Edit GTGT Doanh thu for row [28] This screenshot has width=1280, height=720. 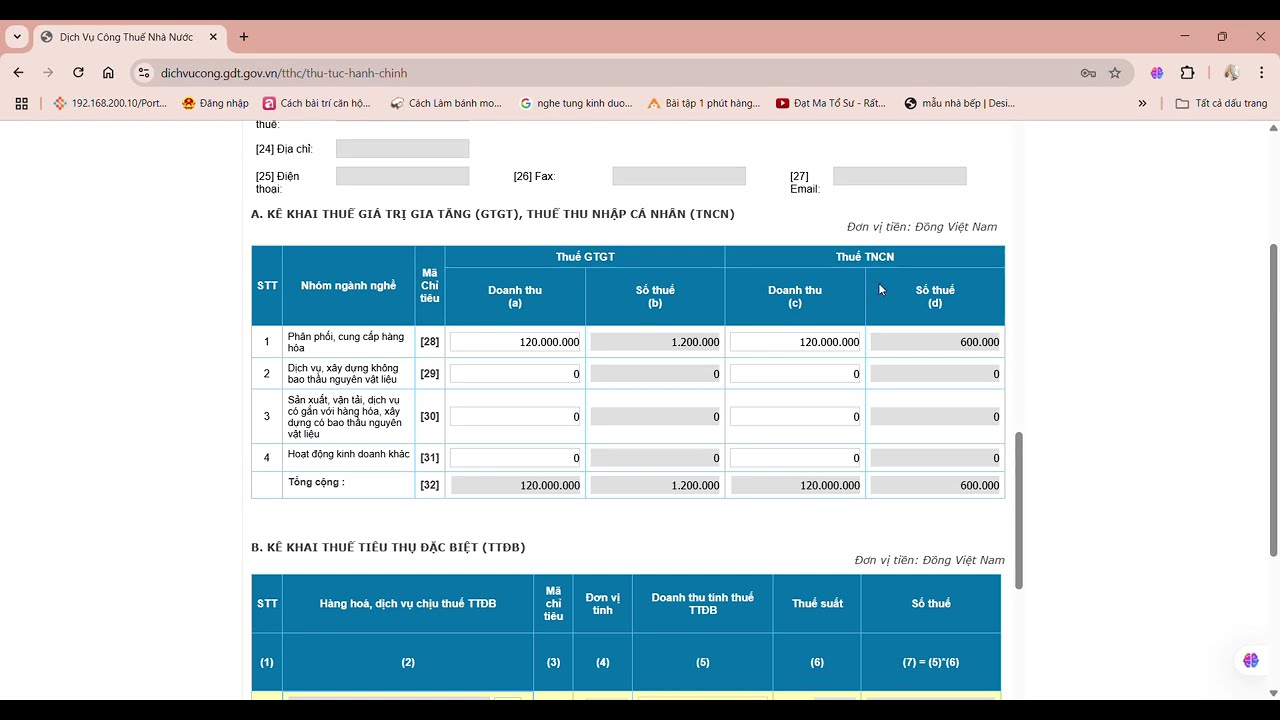(515, 342)
